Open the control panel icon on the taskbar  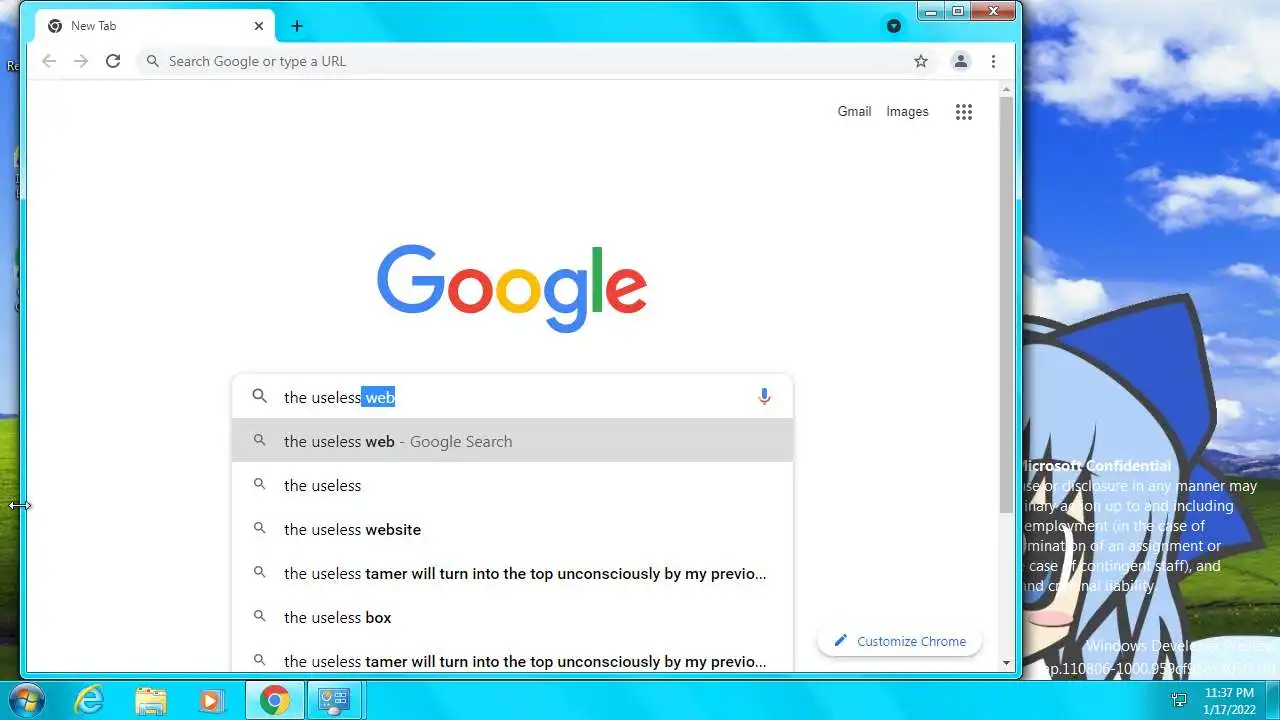coord(333,700)
